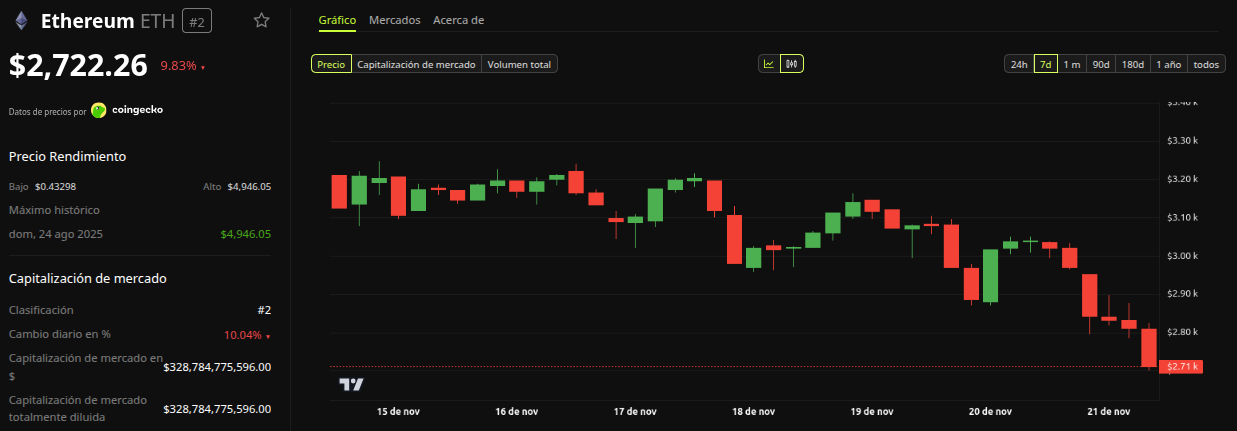Click the dom, 24 ago 2025 date
The image size is (1237, 431).
click(57, 234)
